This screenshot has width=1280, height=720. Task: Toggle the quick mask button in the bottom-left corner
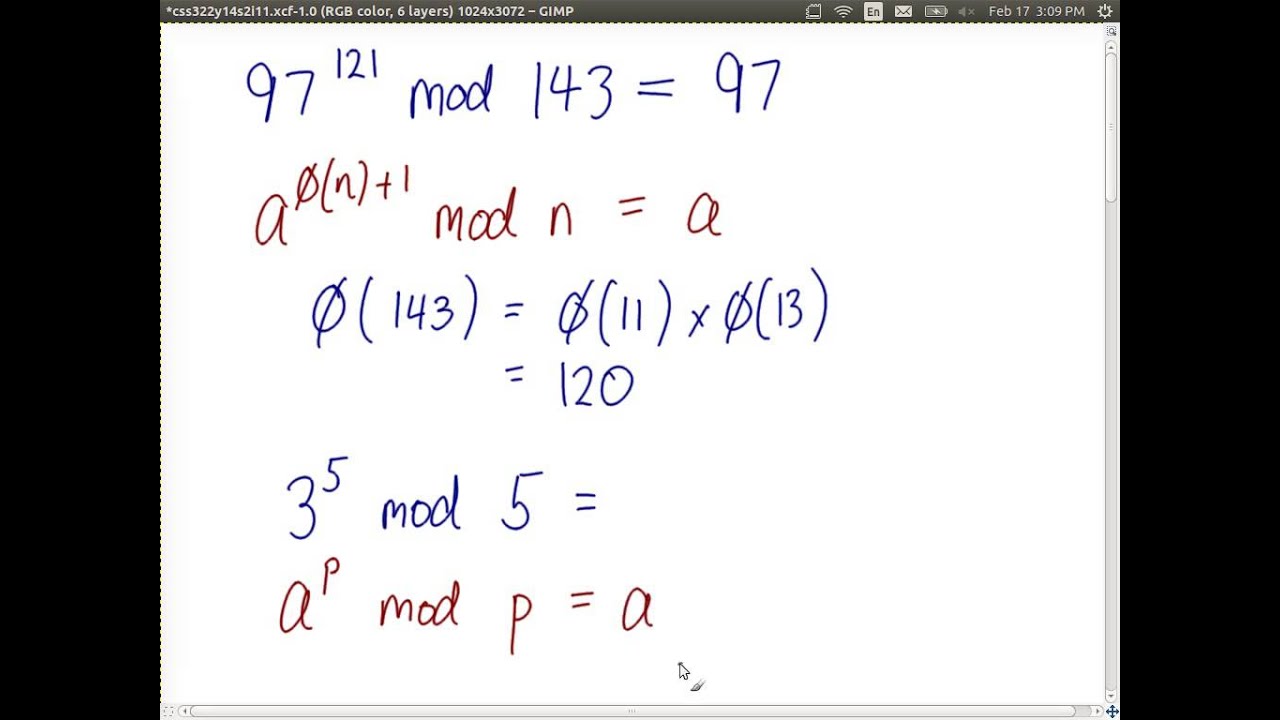pyautogui.click(x=167, y=711)
